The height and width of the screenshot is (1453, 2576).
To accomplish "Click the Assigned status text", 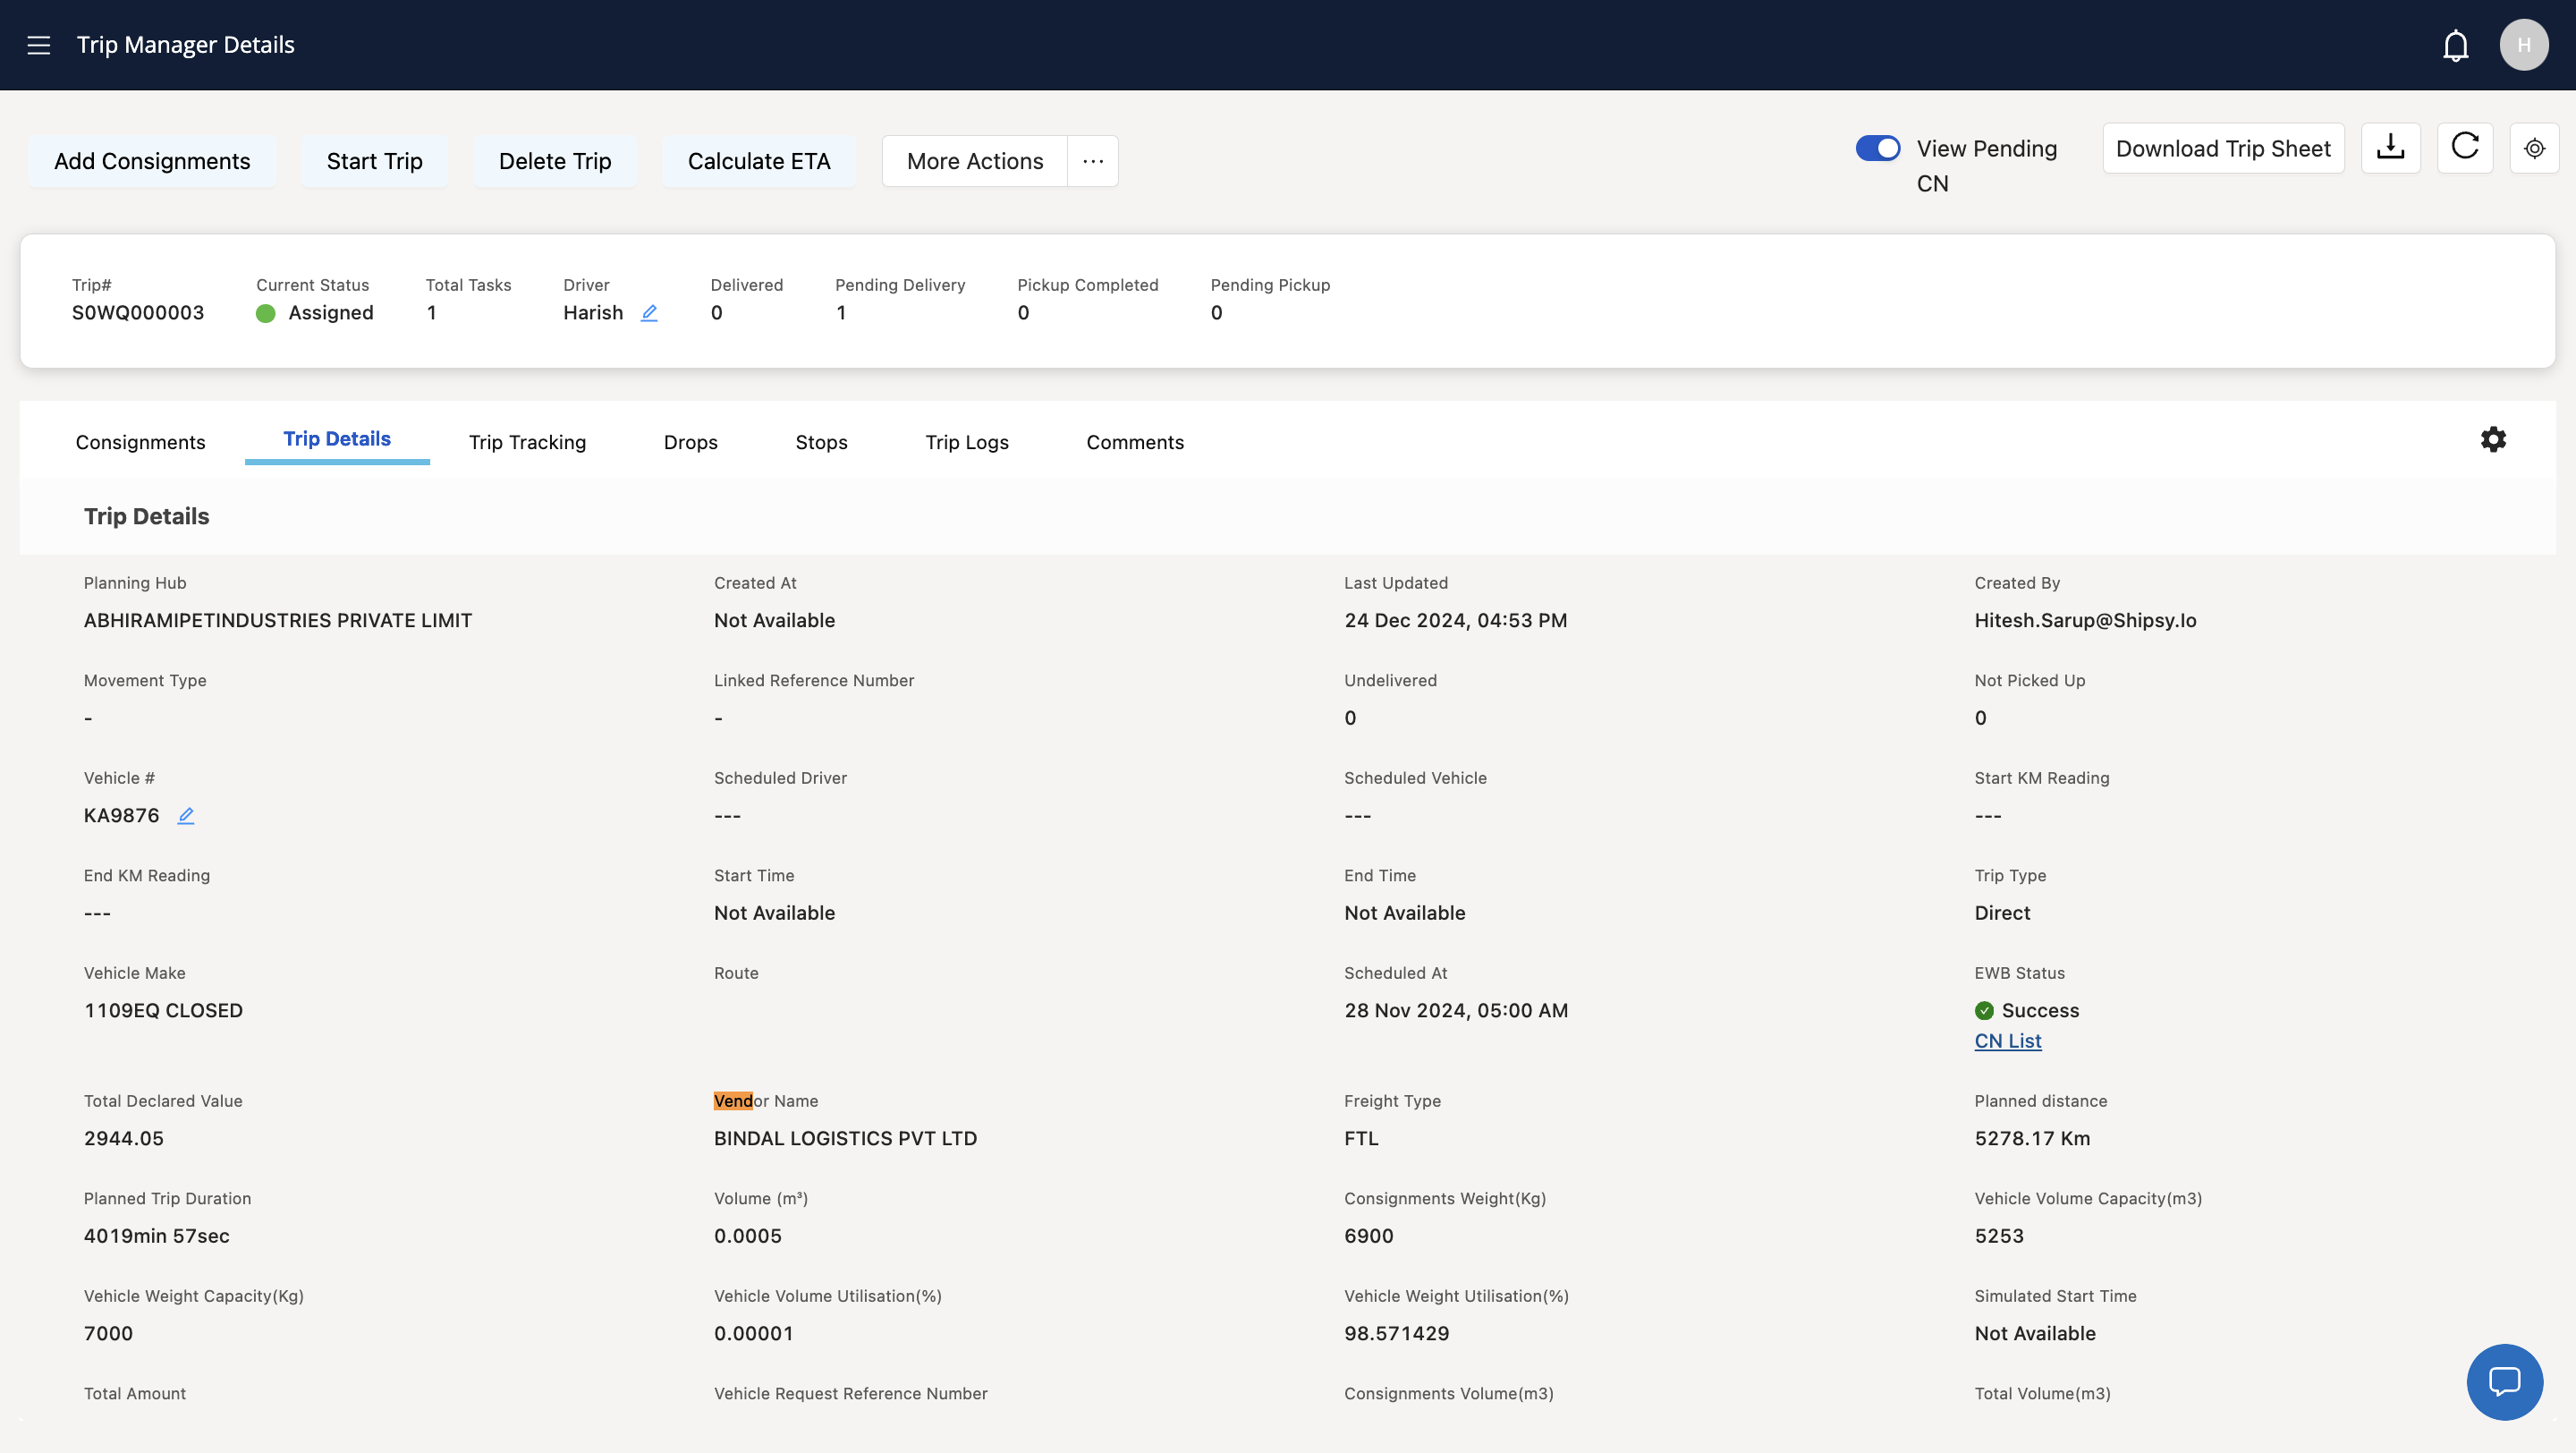I will [331, 313].
